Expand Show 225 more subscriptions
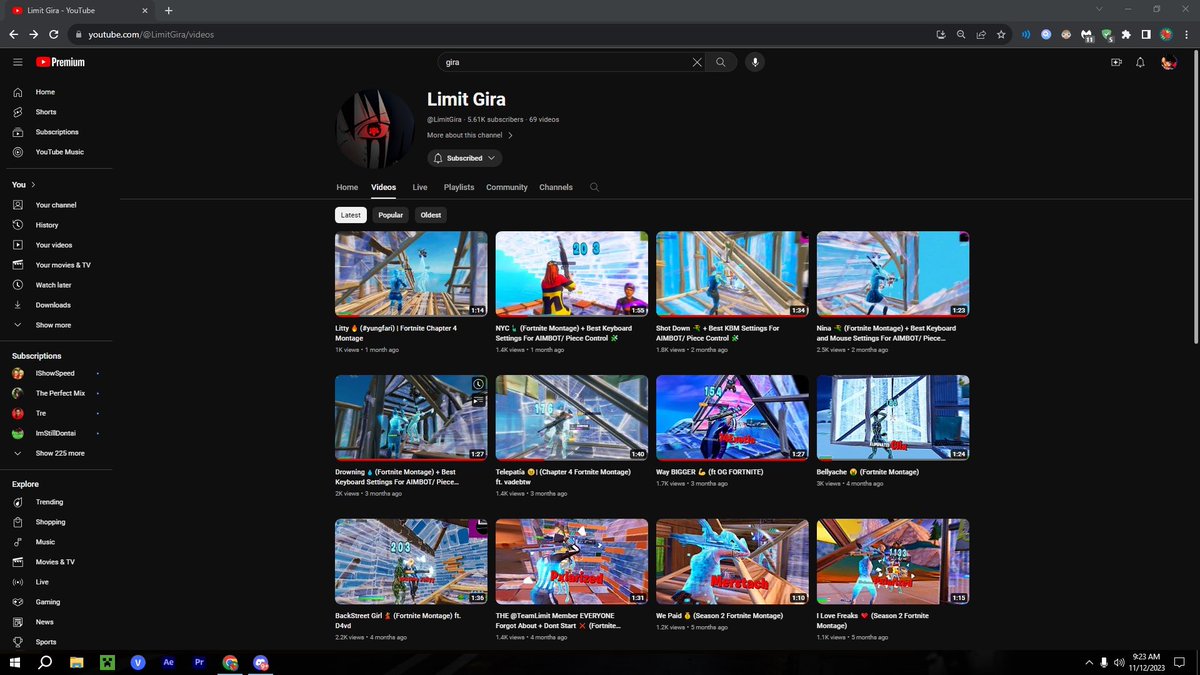This screenshot has width=1200, height=675. [x=60, y=453]
